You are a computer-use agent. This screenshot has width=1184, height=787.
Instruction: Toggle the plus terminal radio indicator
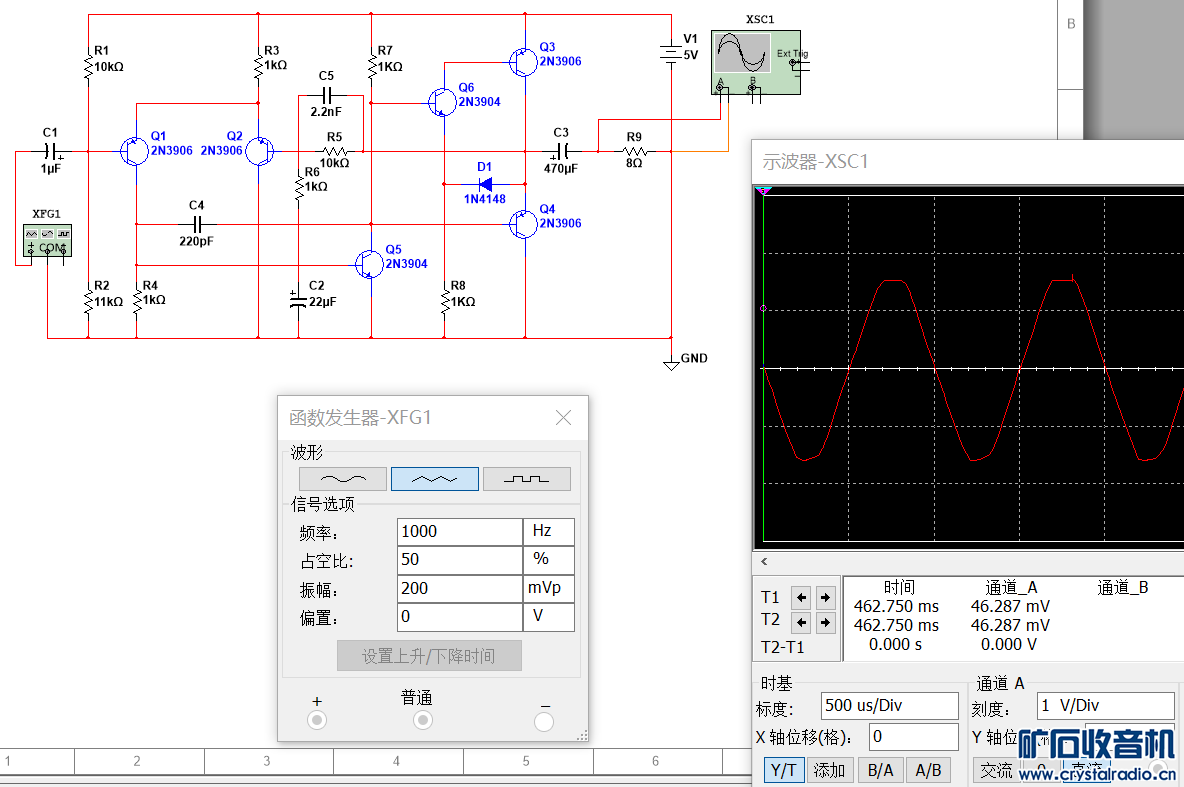tap(317, 720)
